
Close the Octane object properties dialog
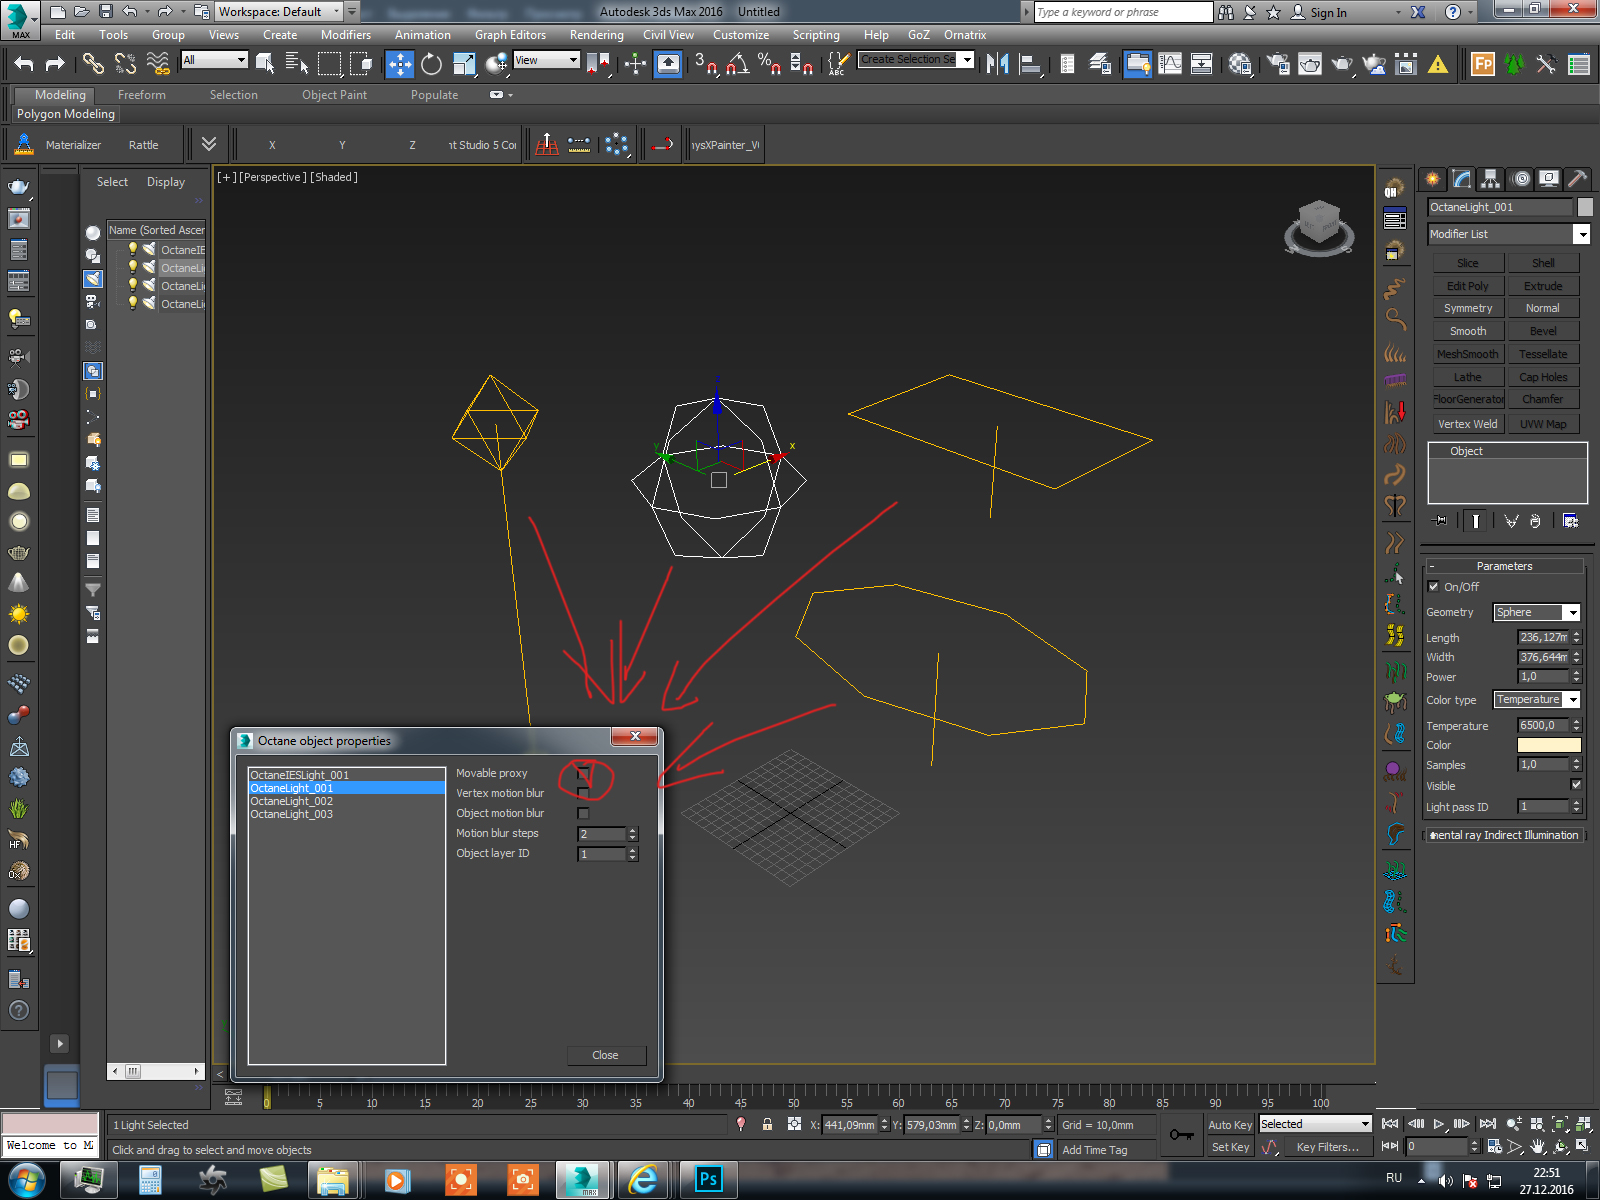click(635, 737)
